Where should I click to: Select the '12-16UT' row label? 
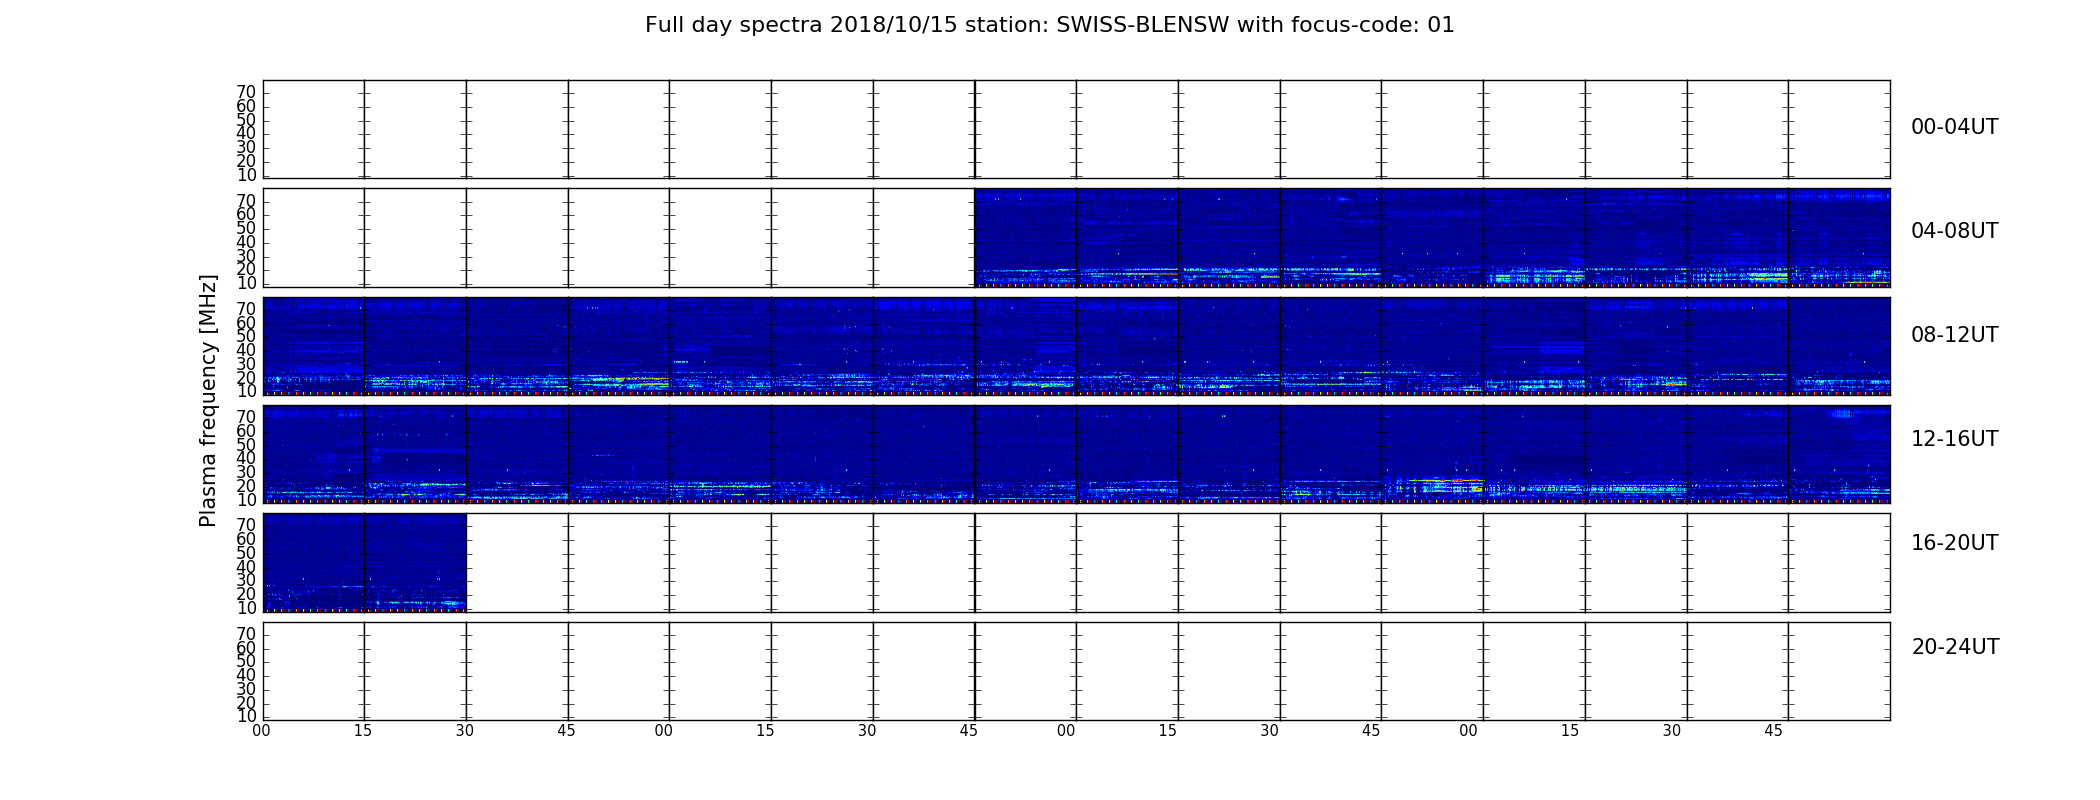point(1954,439)
